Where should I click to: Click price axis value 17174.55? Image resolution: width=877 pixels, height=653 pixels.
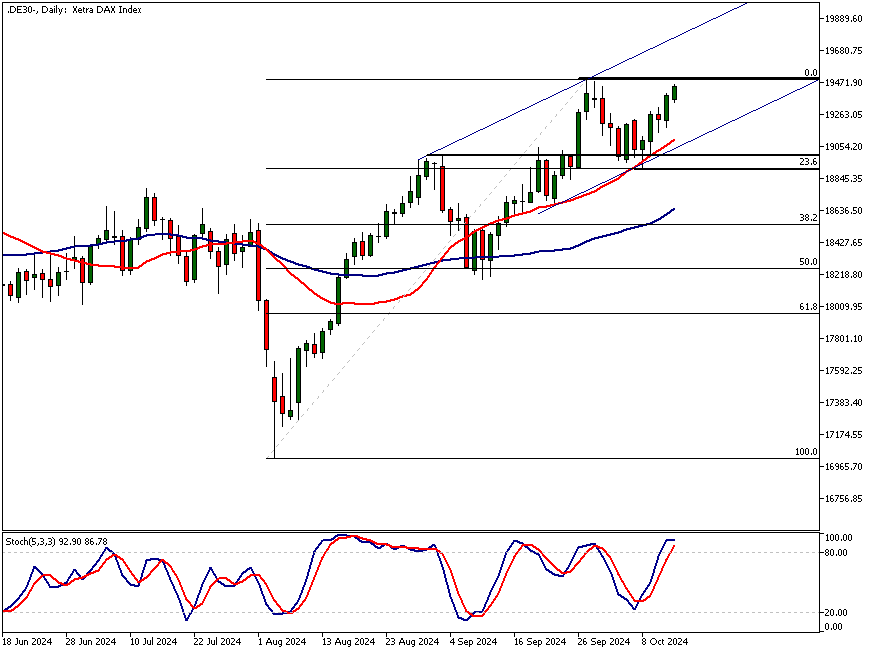844,434
